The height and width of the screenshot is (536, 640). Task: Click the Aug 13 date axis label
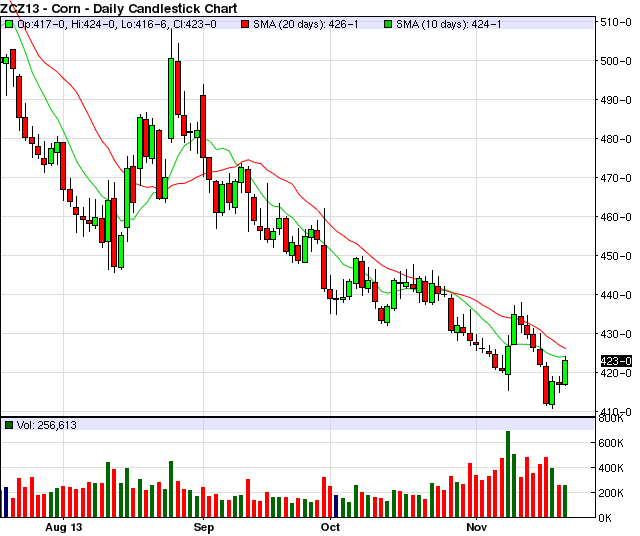click(64, 527)
